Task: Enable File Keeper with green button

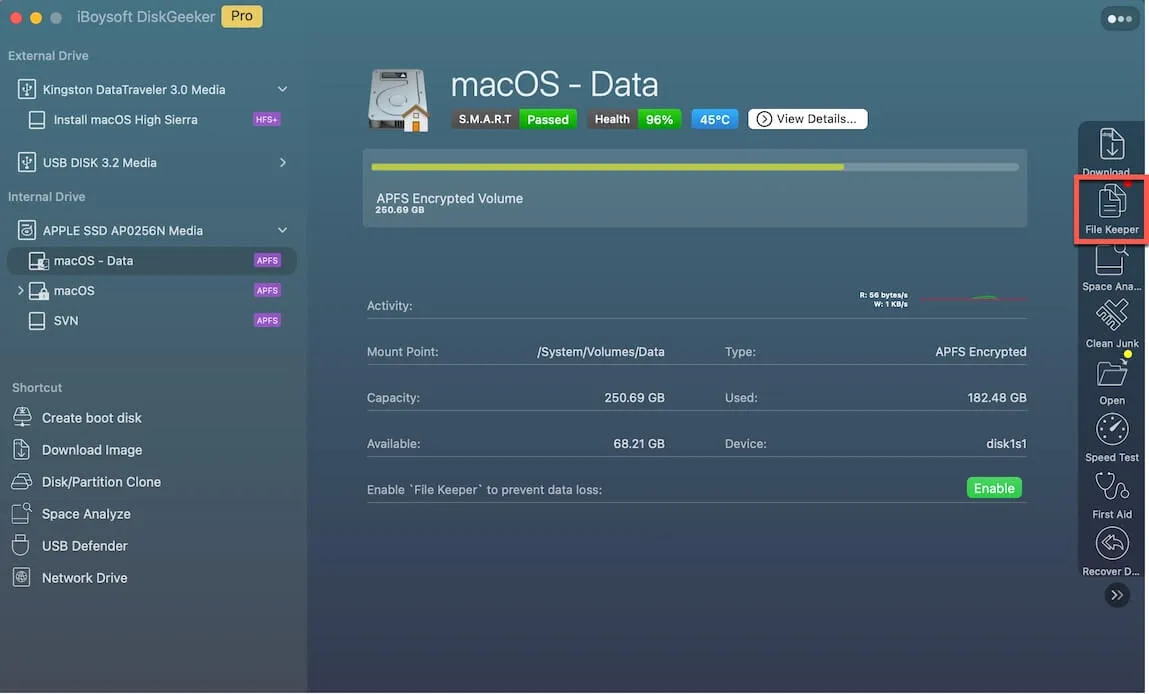Action: pos(994,488)
